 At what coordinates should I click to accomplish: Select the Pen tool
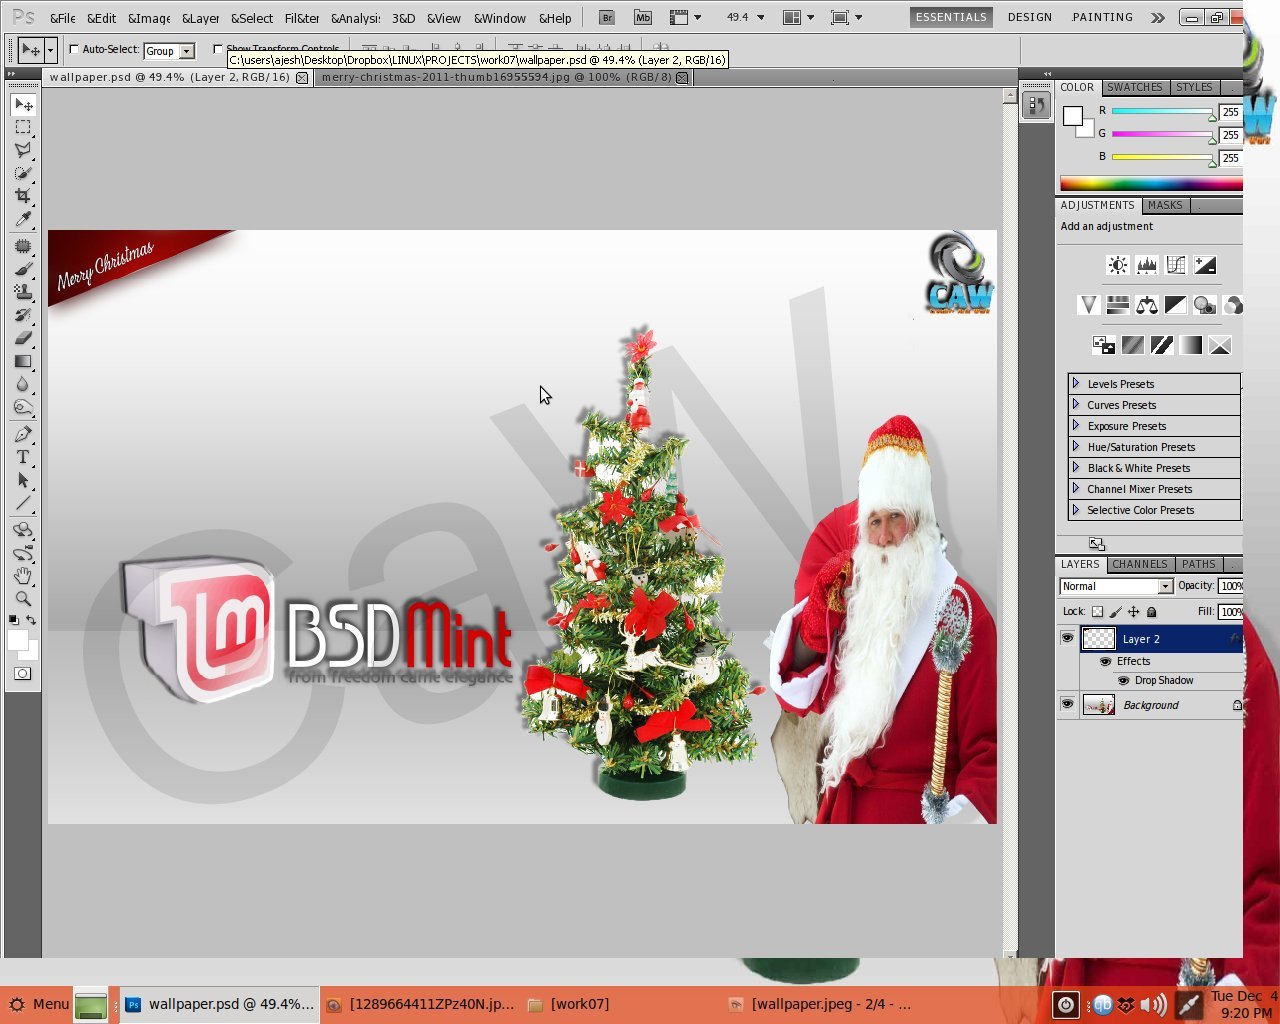tap(23, 434)
